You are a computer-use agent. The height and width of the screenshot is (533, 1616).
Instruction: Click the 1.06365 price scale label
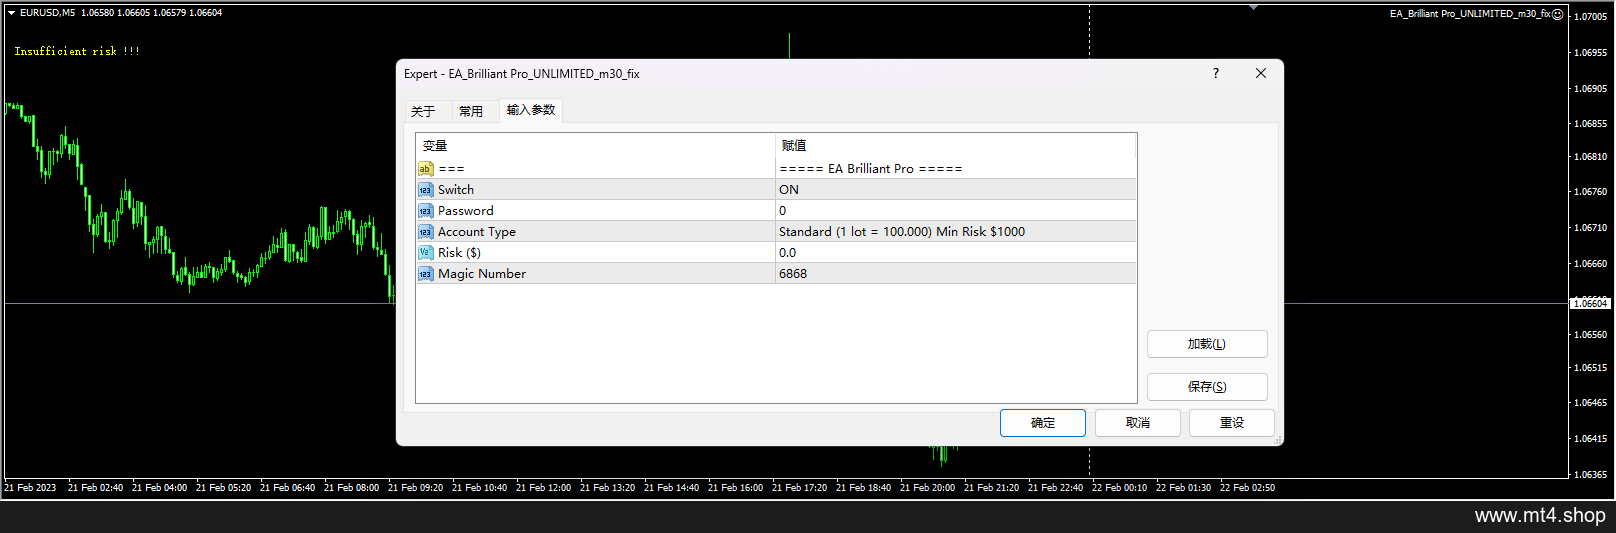(1591, 475)
